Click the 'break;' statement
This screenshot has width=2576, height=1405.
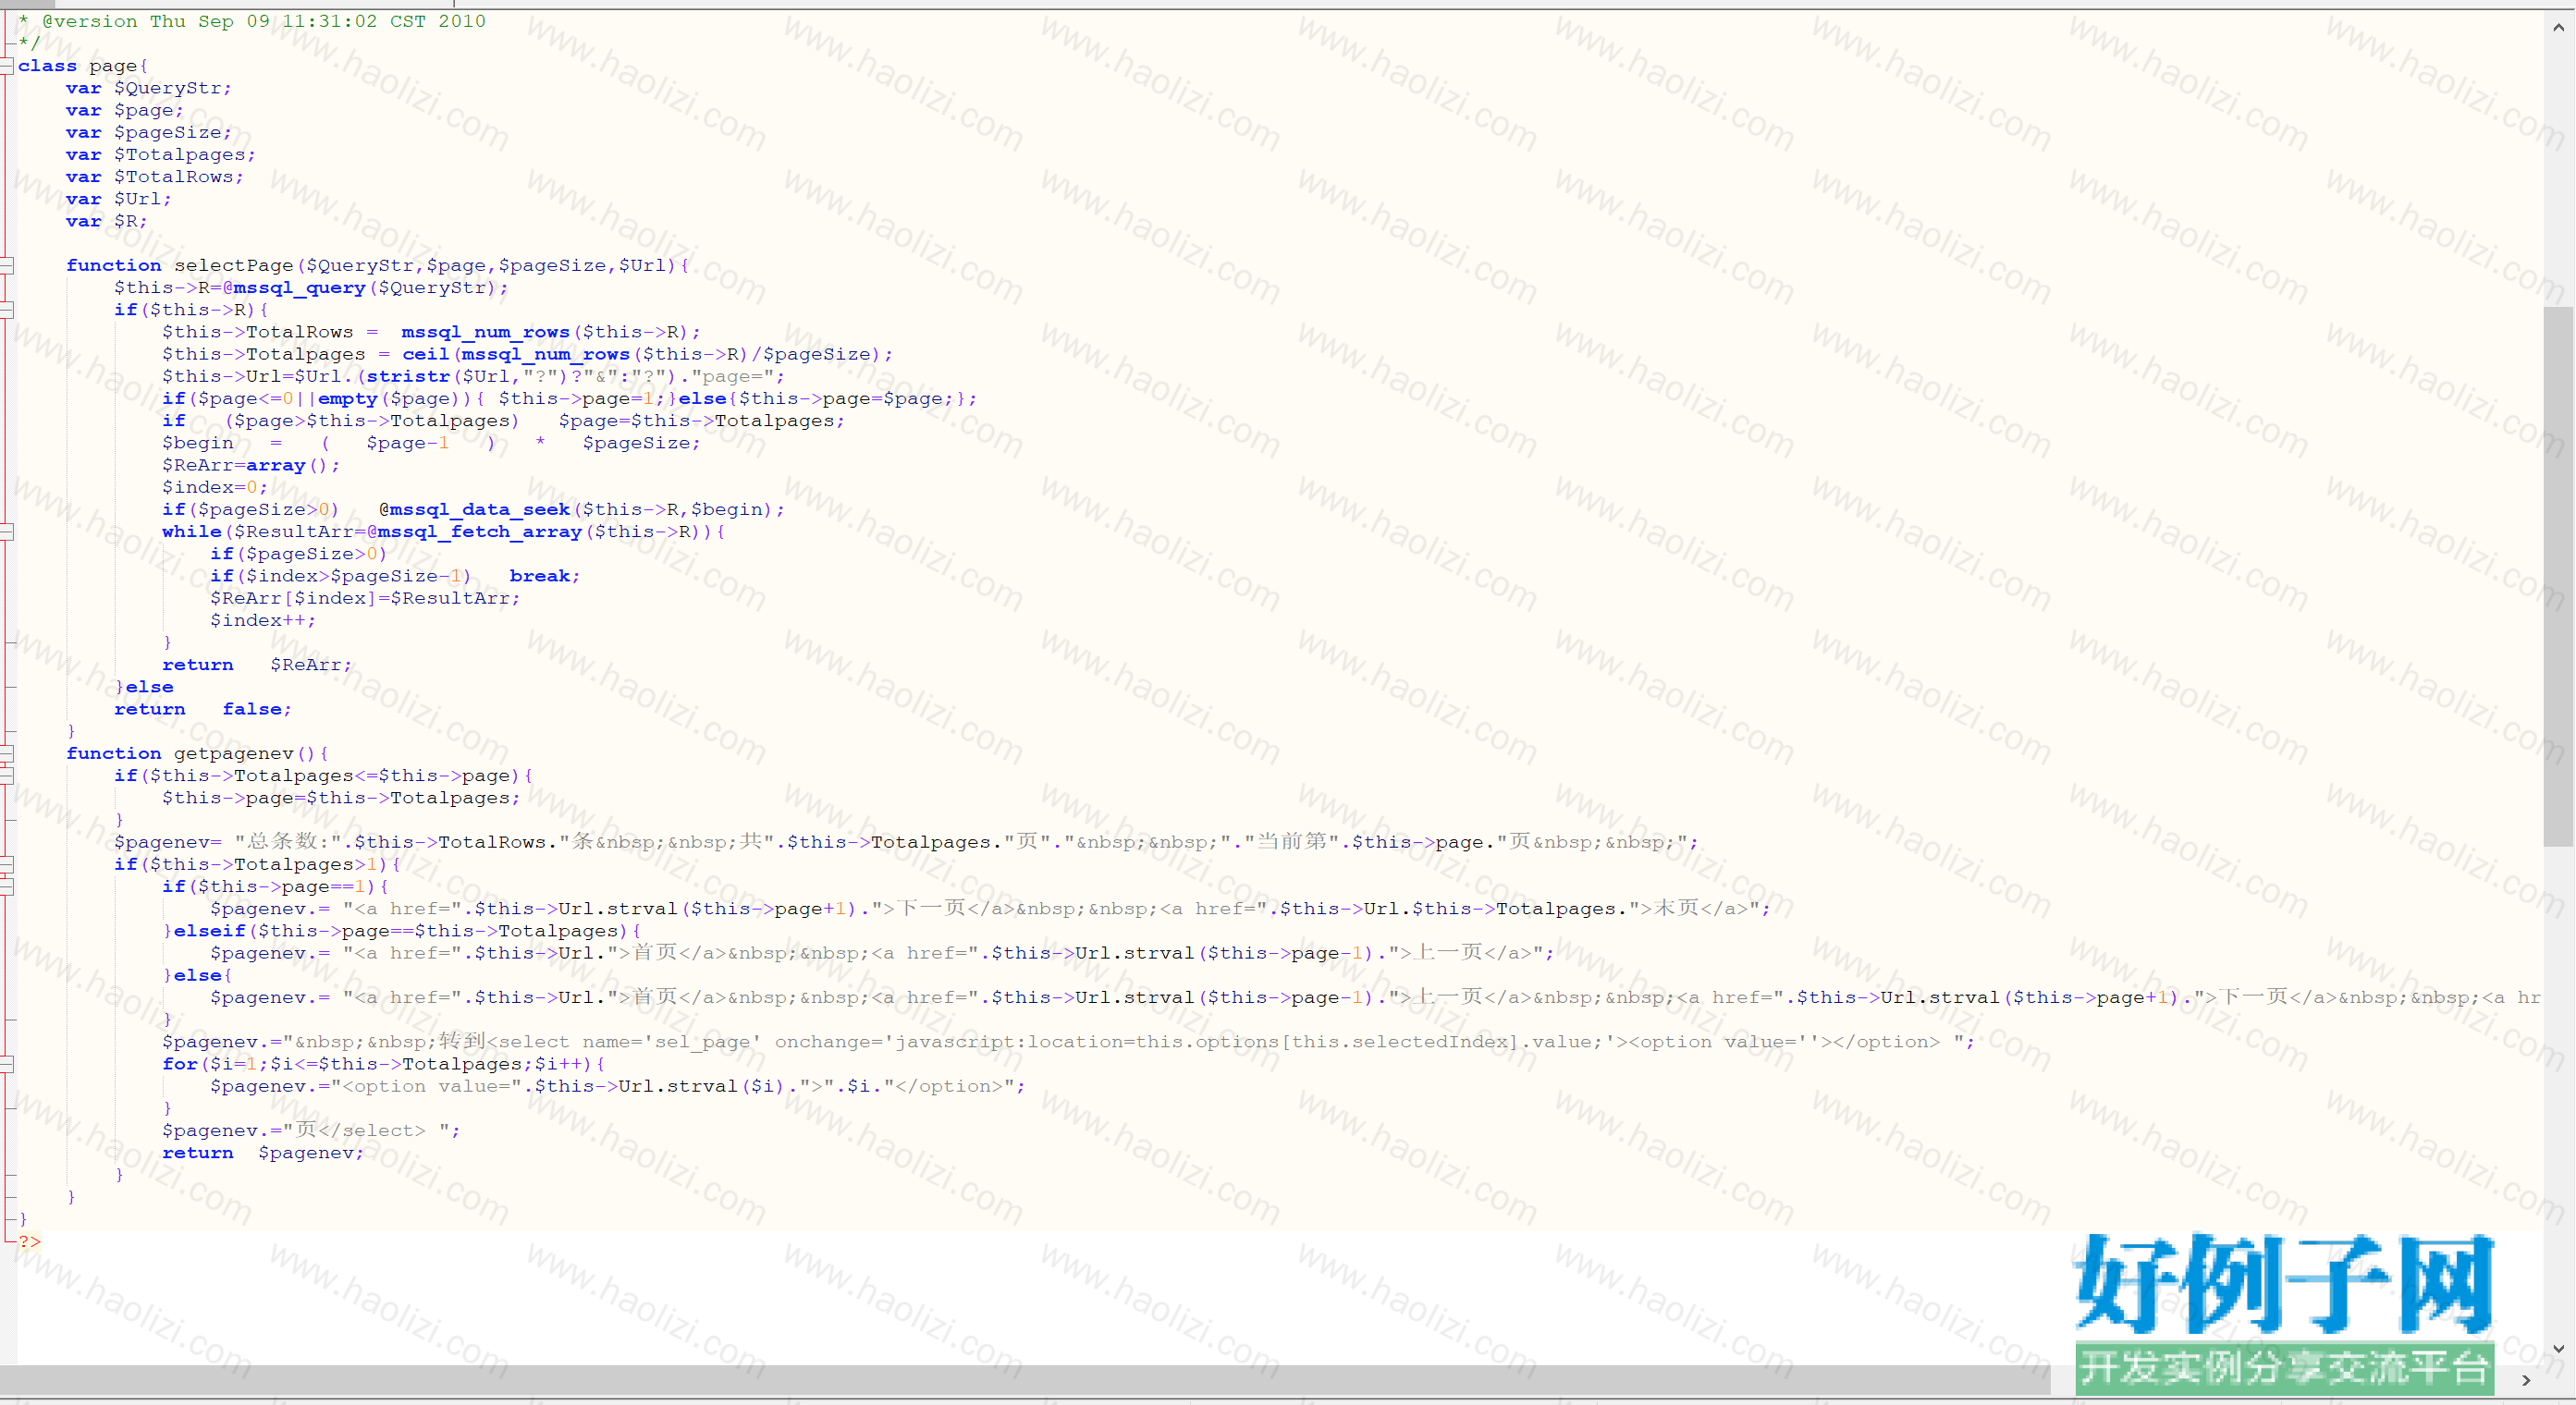[x=545, y=576]
